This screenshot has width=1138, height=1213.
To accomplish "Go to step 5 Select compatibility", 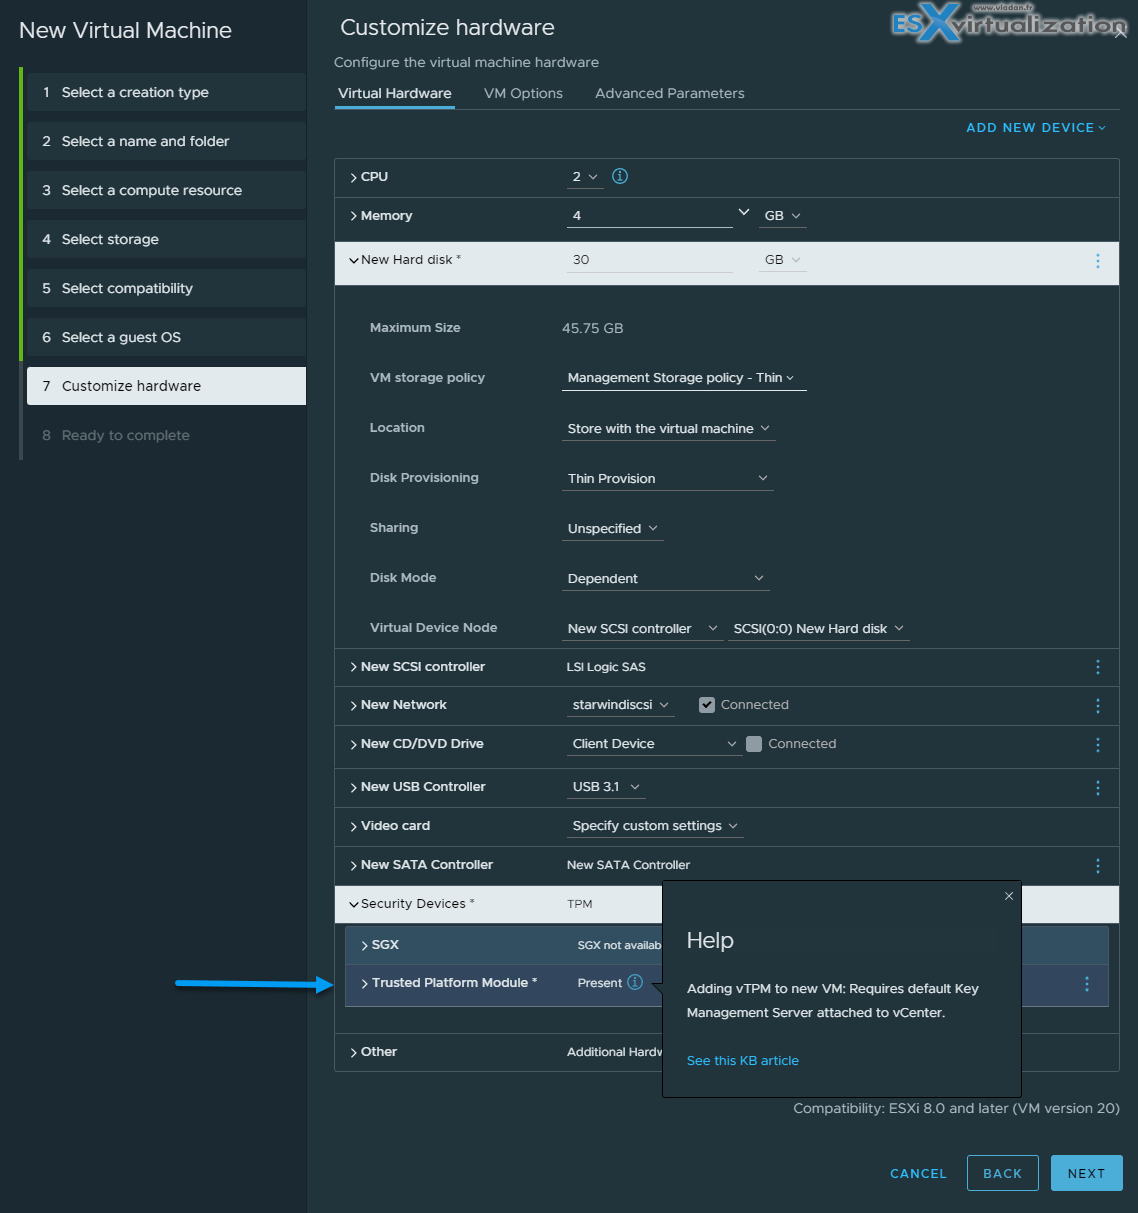I will 166,288.
